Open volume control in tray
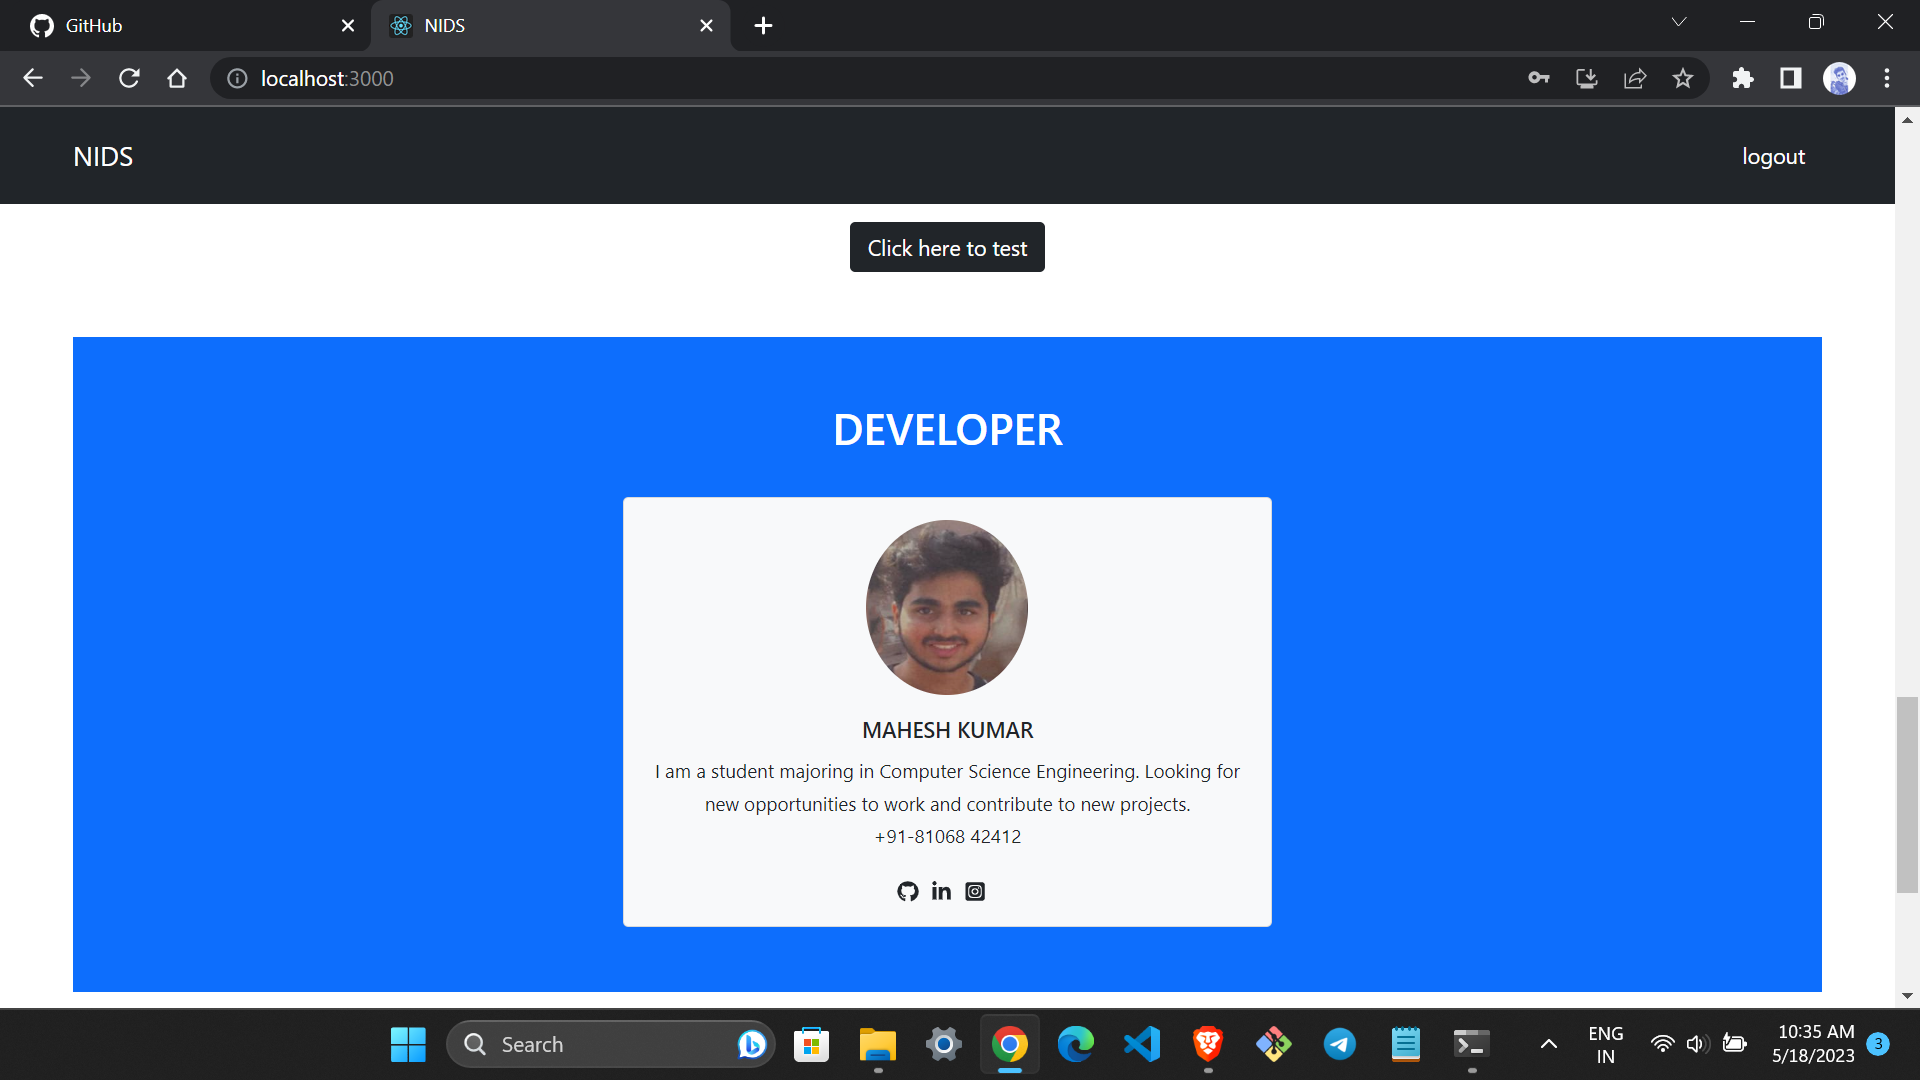The image size is (1920, 1080). pos(1697,1044)
